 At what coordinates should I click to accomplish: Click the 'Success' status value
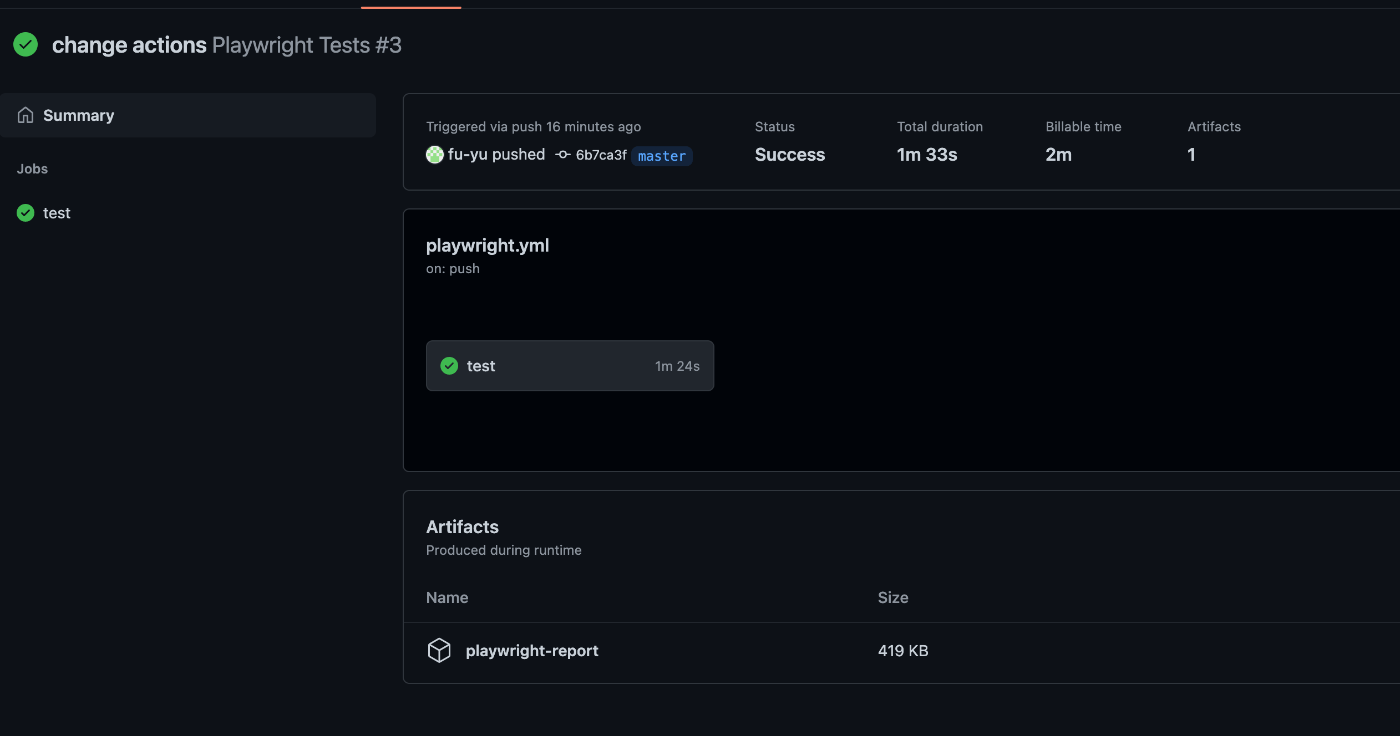click(x=790, y=155)
